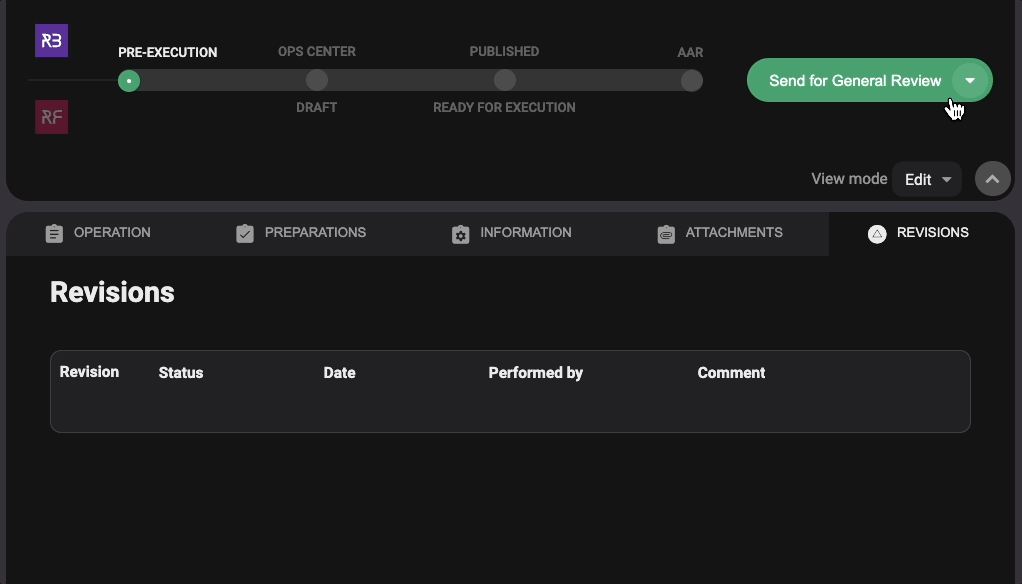Click the Status column header

tap(181, 373)
